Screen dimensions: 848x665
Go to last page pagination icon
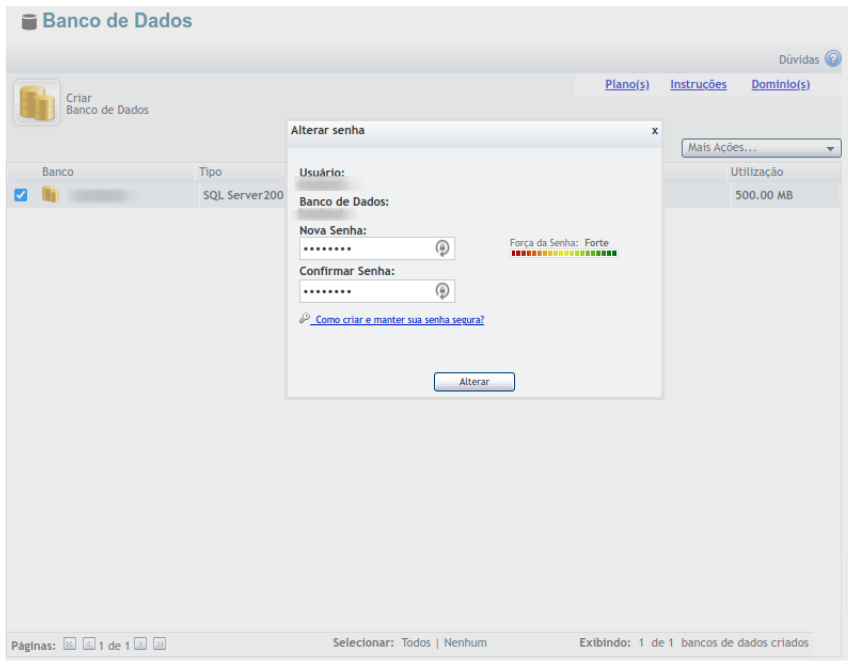click(x=159, y=644)
